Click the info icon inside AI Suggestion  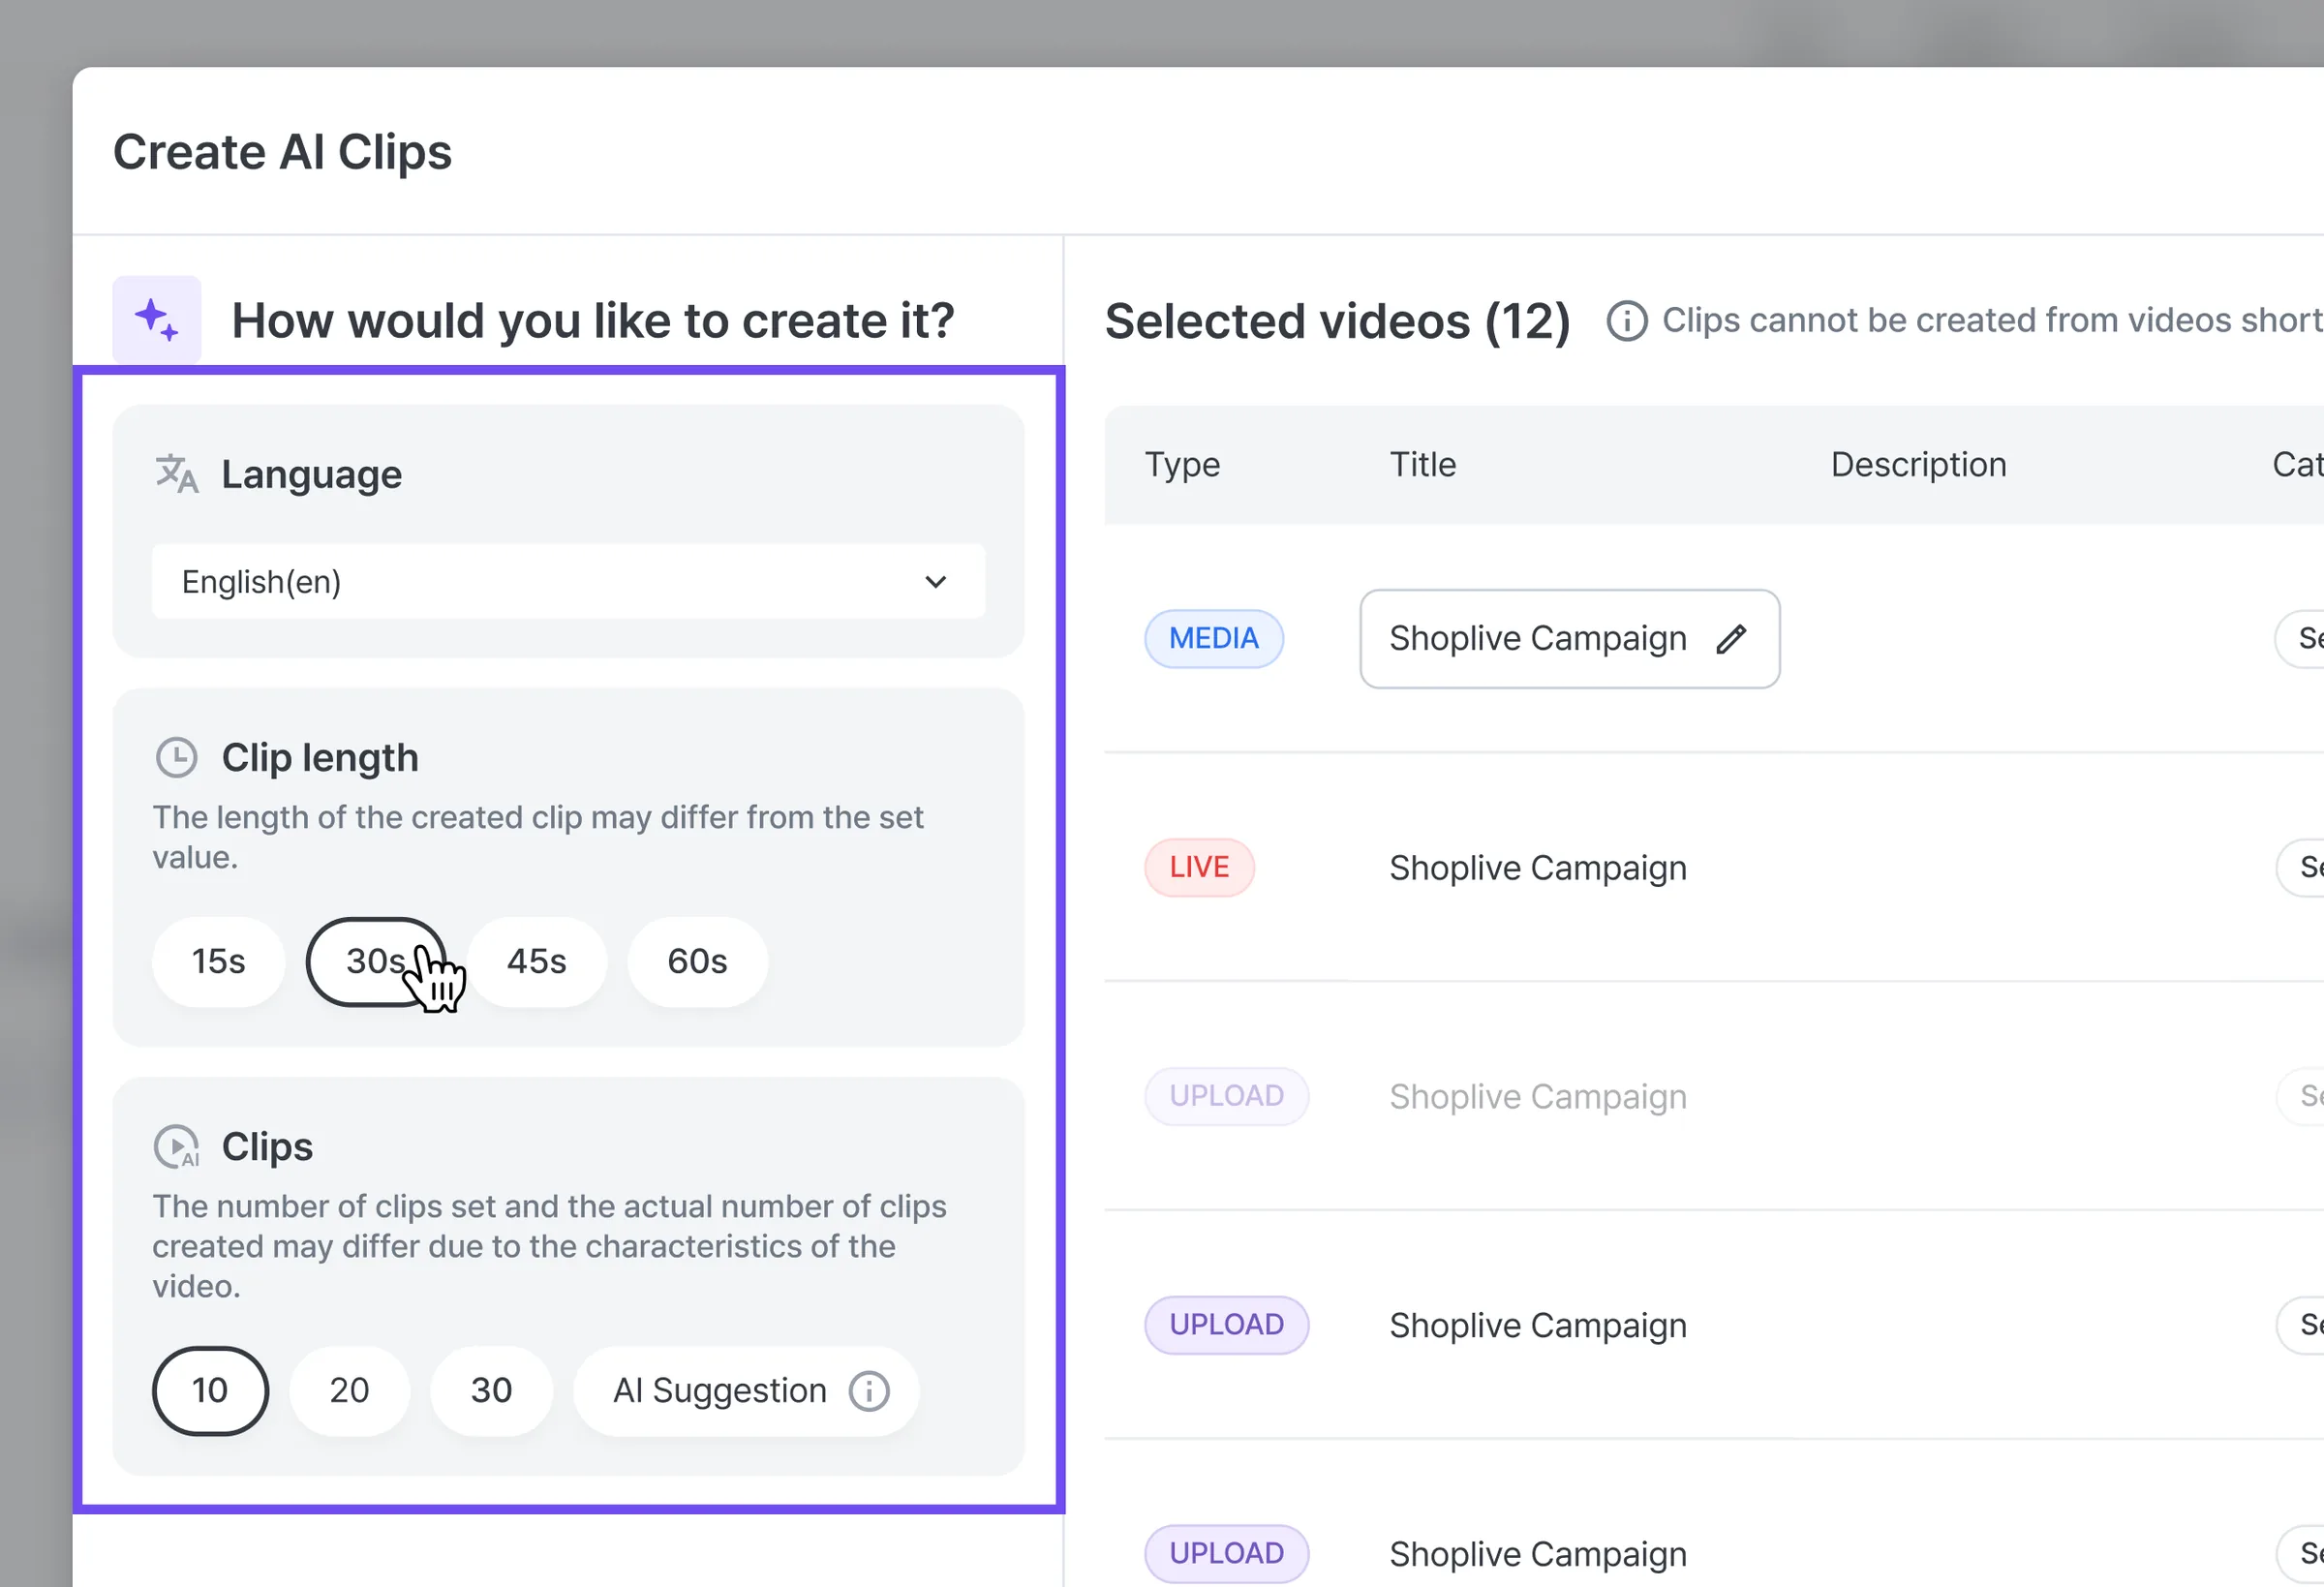click(x=869, y=1391)
